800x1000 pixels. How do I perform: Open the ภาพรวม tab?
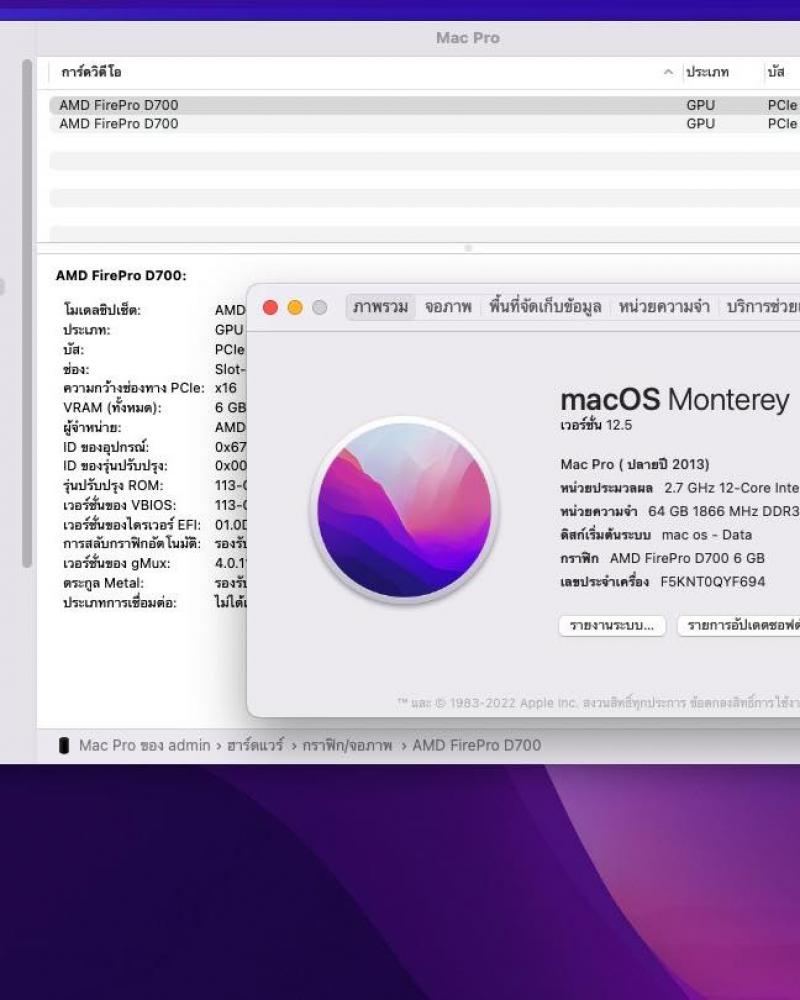click(381, 307)
